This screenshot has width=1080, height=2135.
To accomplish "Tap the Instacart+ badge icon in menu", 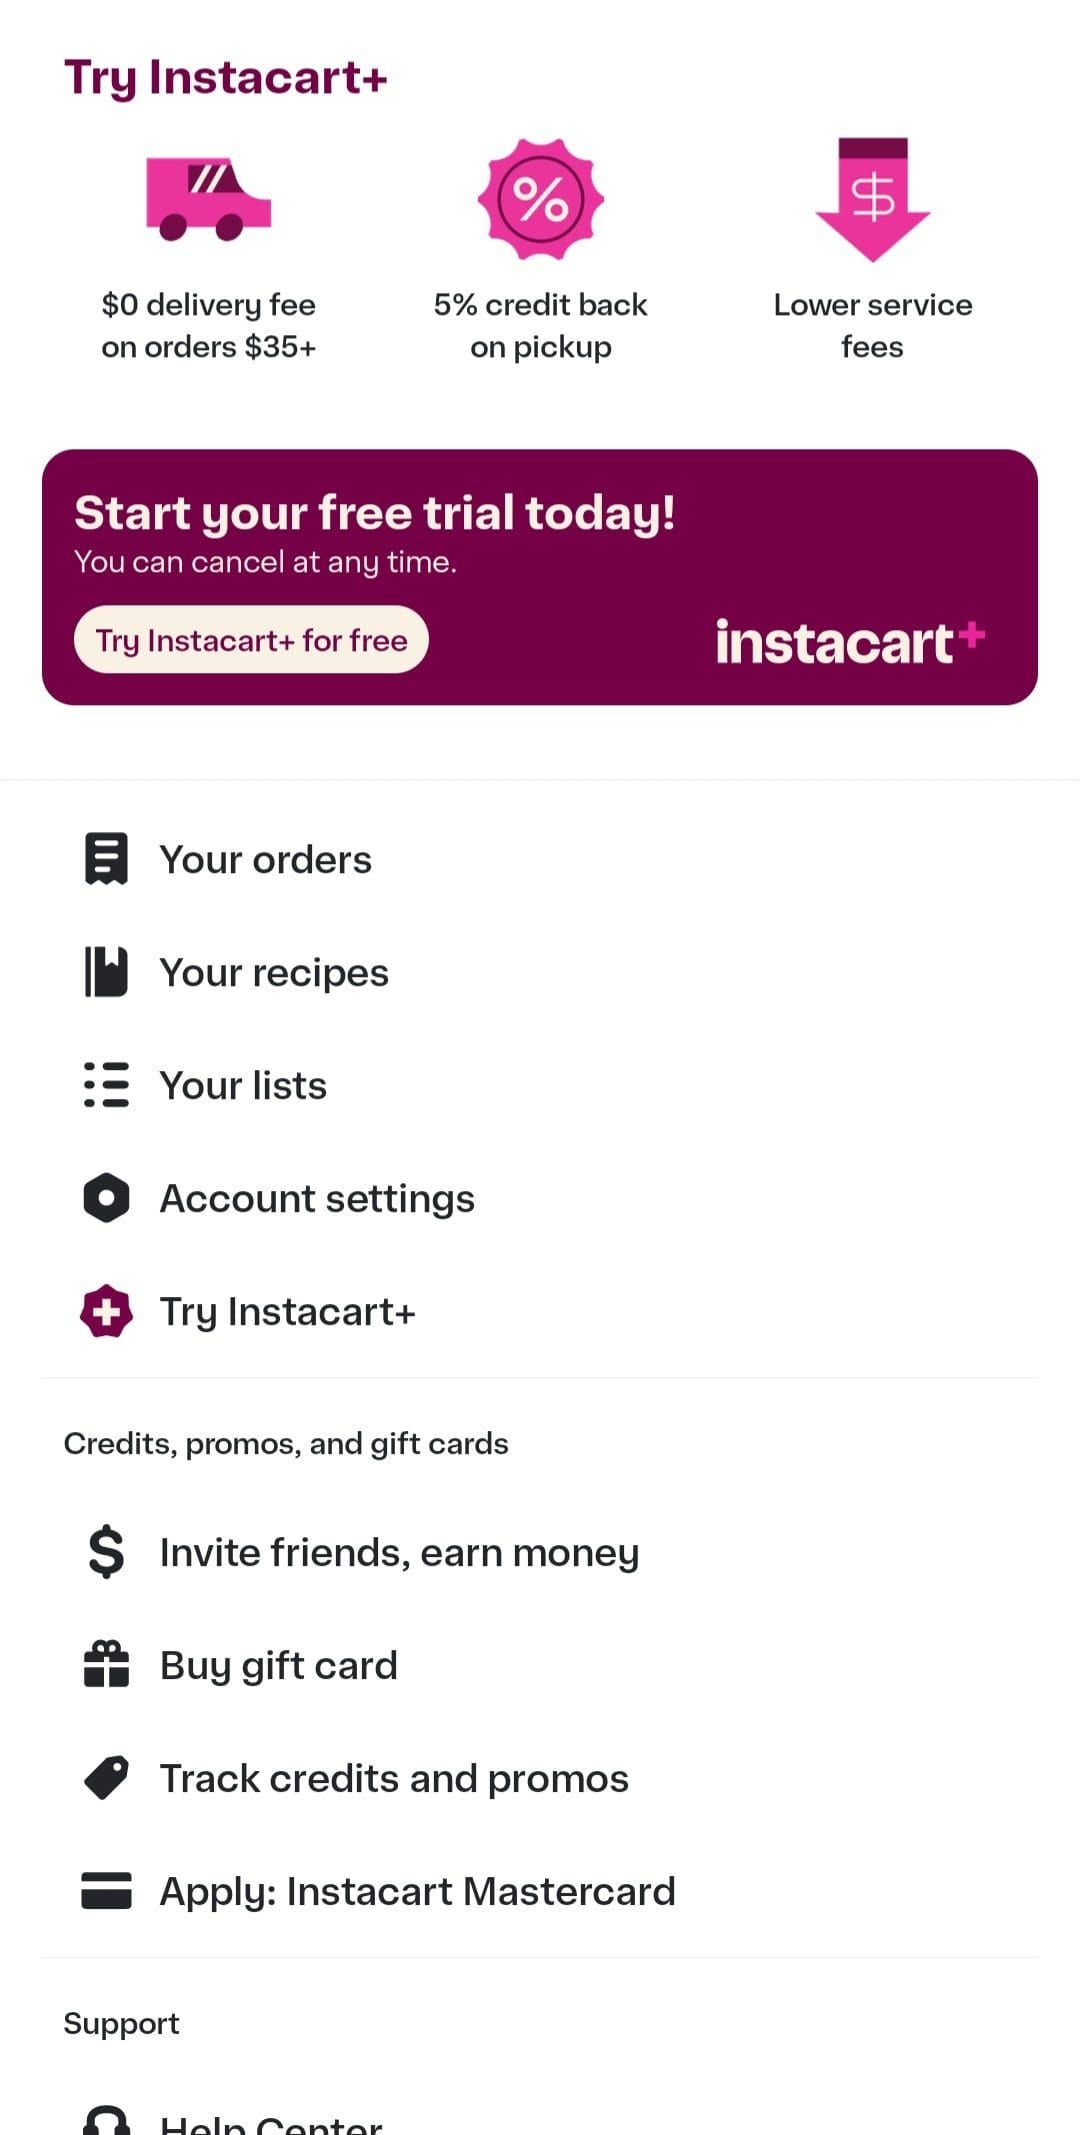I will [x=106, y=1311].
